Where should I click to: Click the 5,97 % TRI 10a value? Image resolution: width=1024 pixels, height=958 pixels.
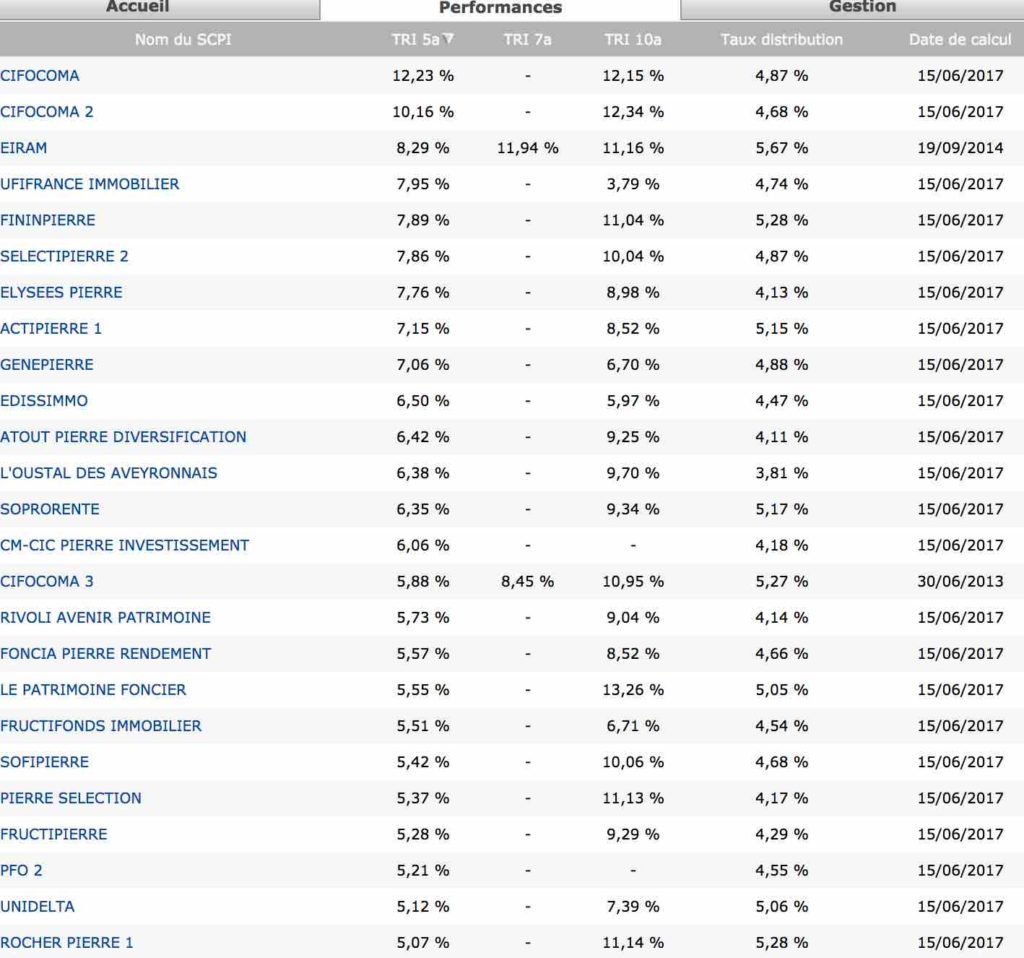click(x=633, y=401)
